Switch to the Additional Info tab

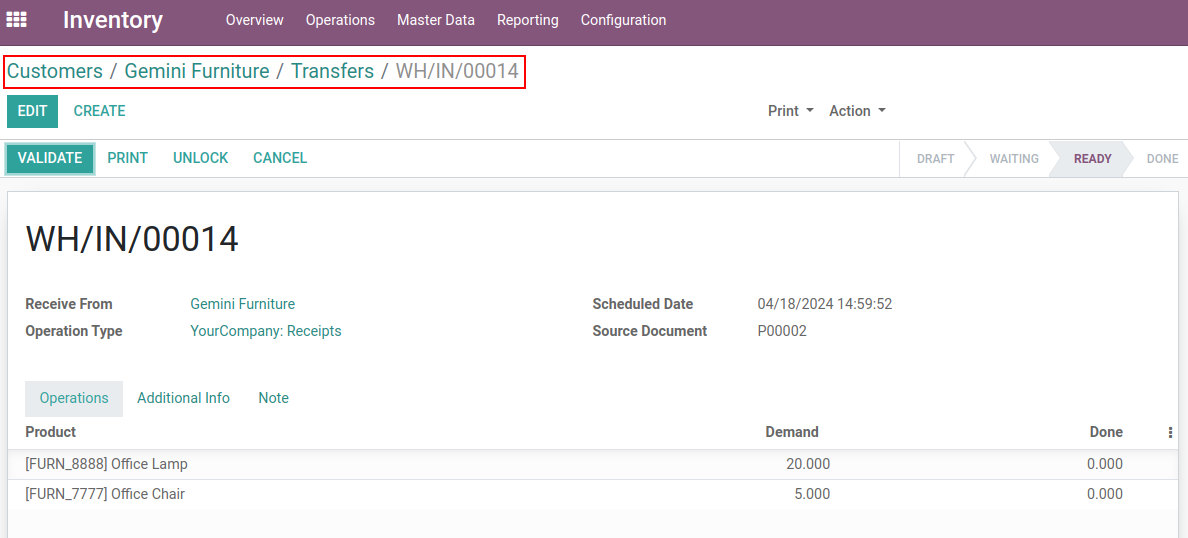(183, 398)
